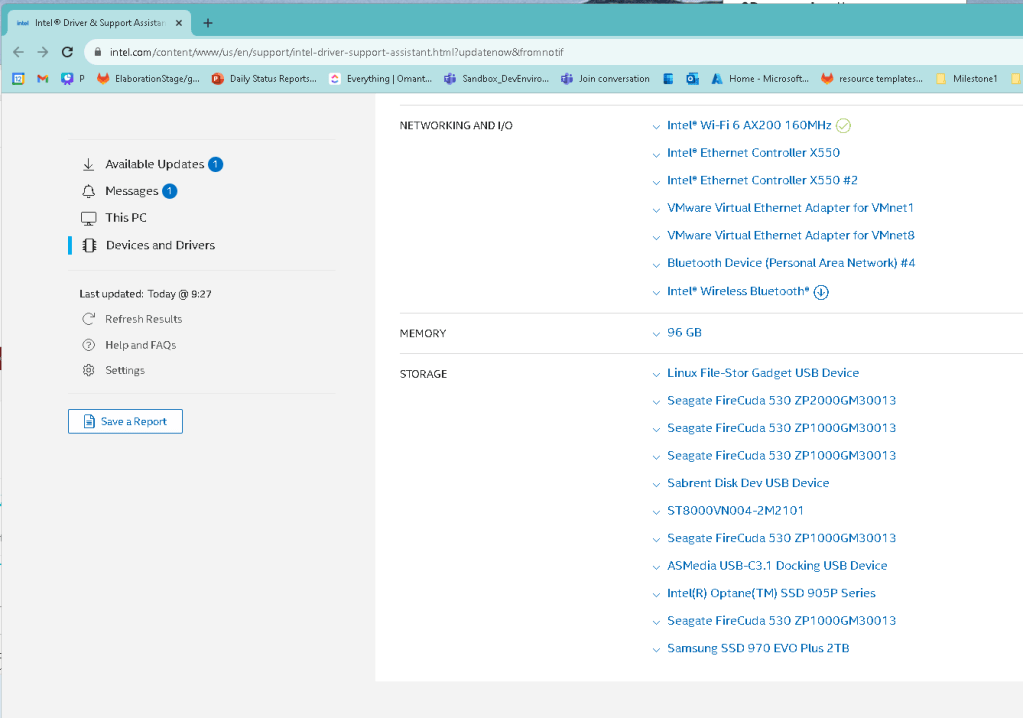Click the Messages count badge
1023x718 pixels.
tap(170, 191)
